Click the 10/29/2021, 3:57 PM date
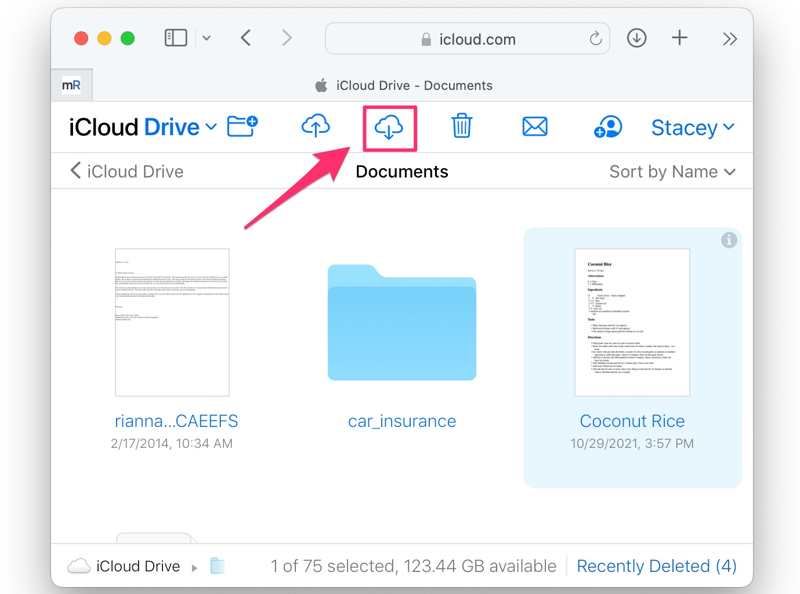 (632, 443)
